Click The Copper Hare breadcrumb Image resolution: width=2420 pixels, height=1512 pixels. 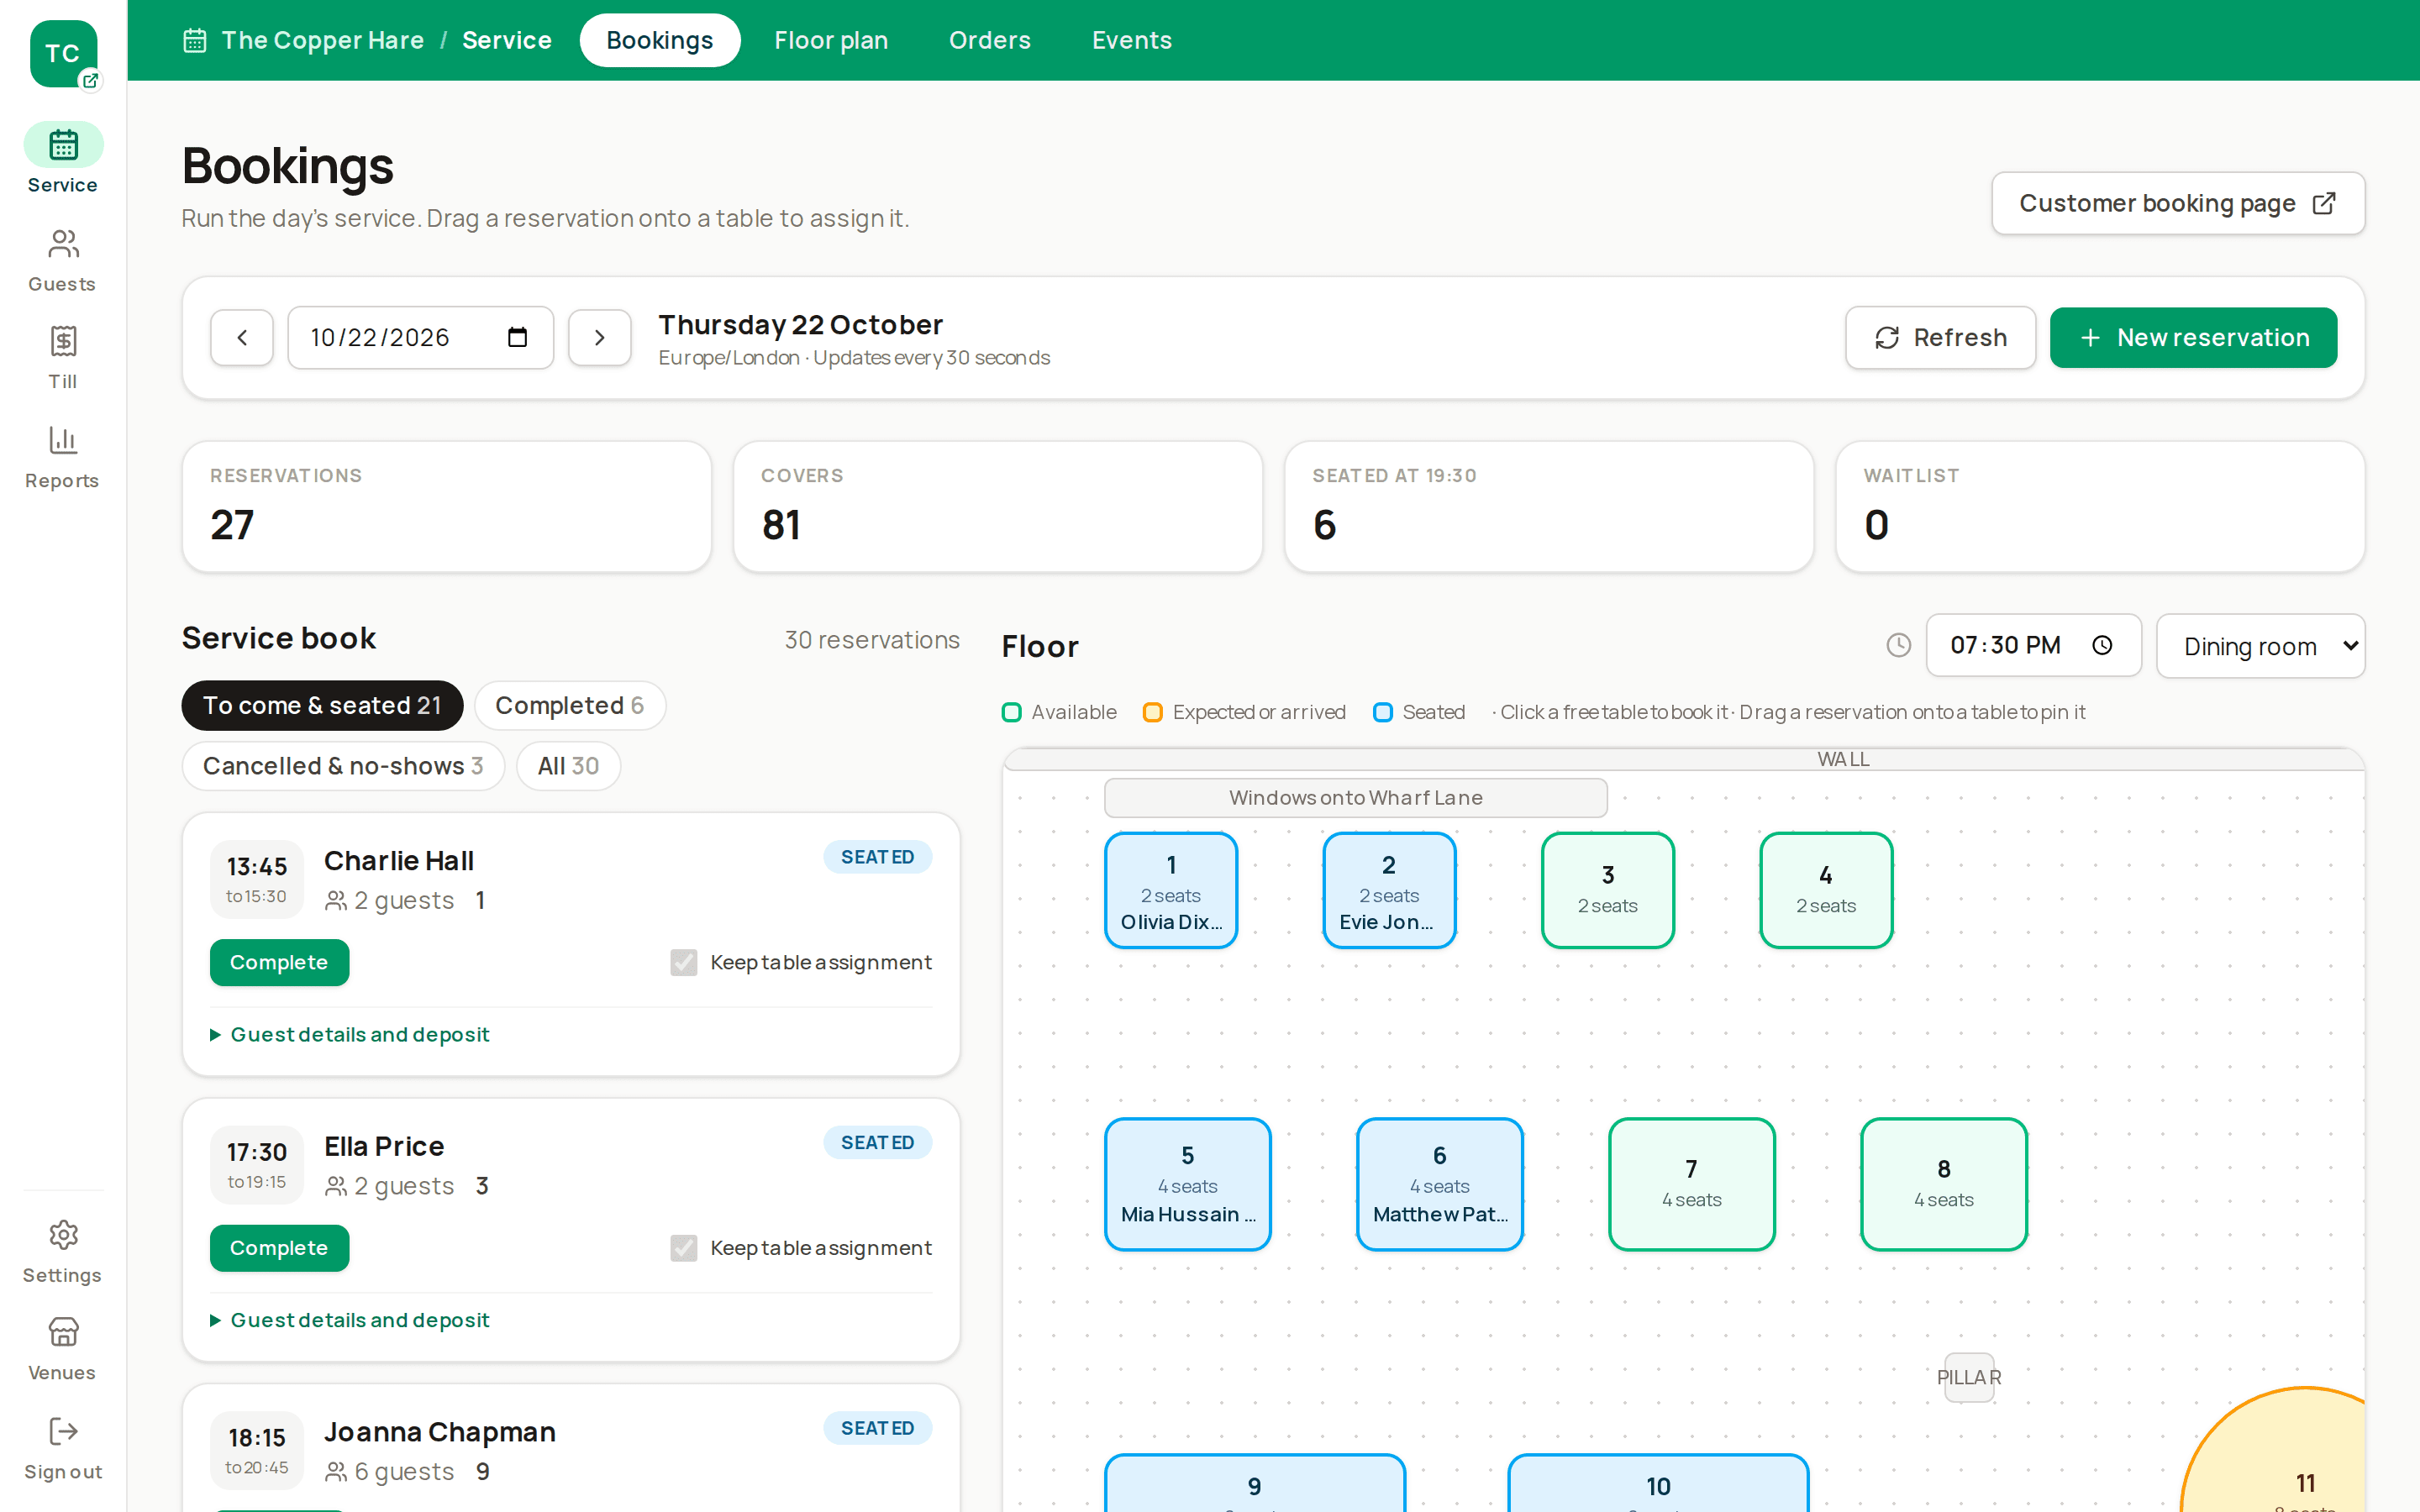[322, 40]
